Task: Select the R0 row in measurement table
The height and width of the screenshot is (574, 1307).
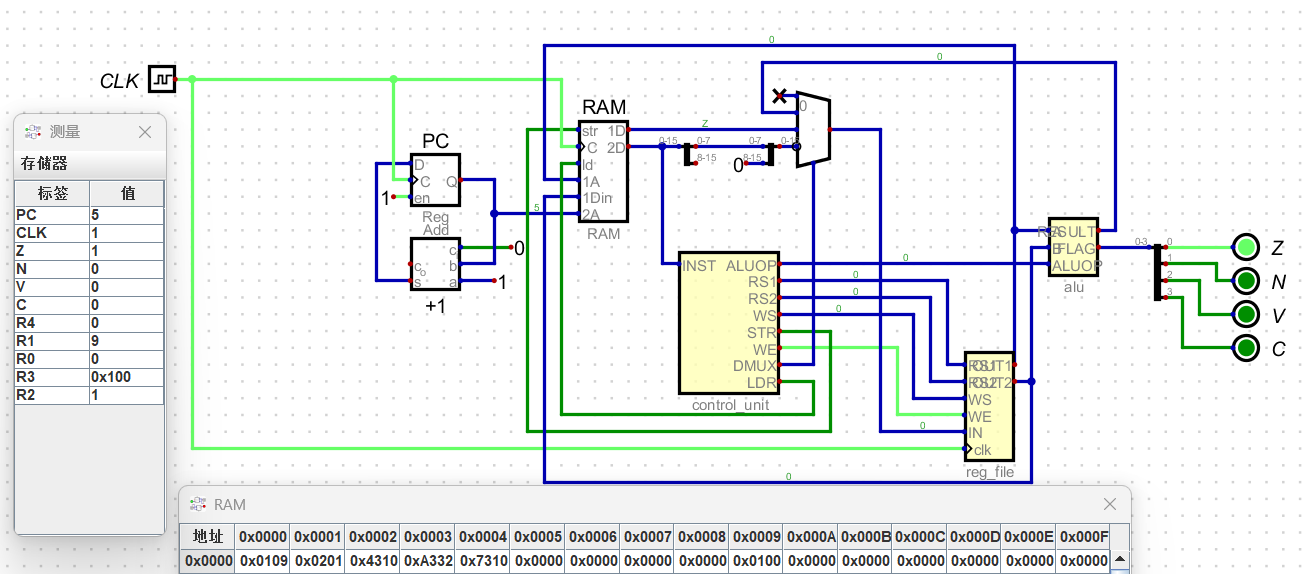Action: click(x=89, y=358)
